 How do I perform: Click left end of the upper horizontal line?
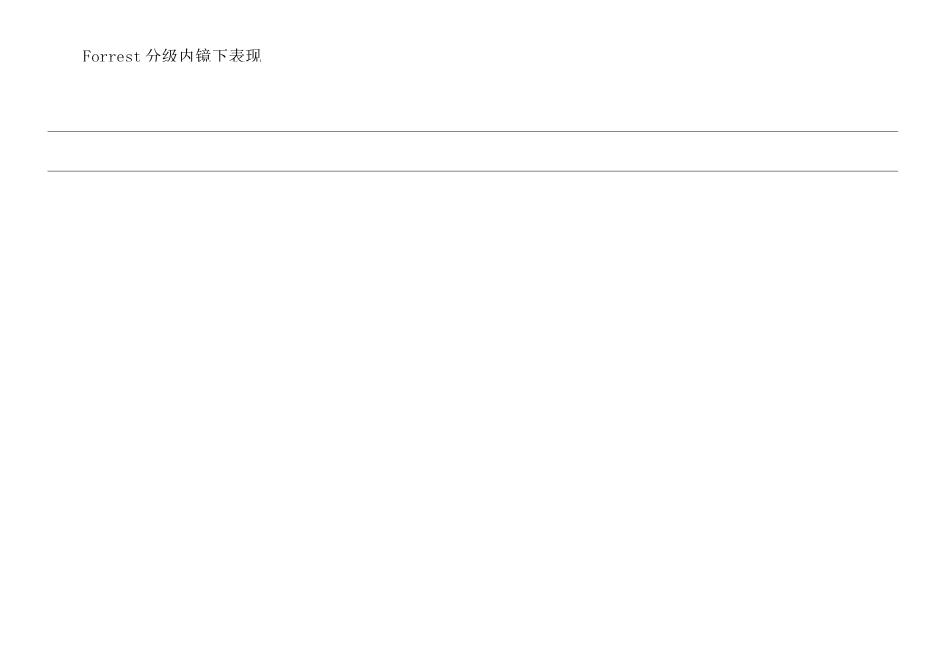click(x=48, y=131)
